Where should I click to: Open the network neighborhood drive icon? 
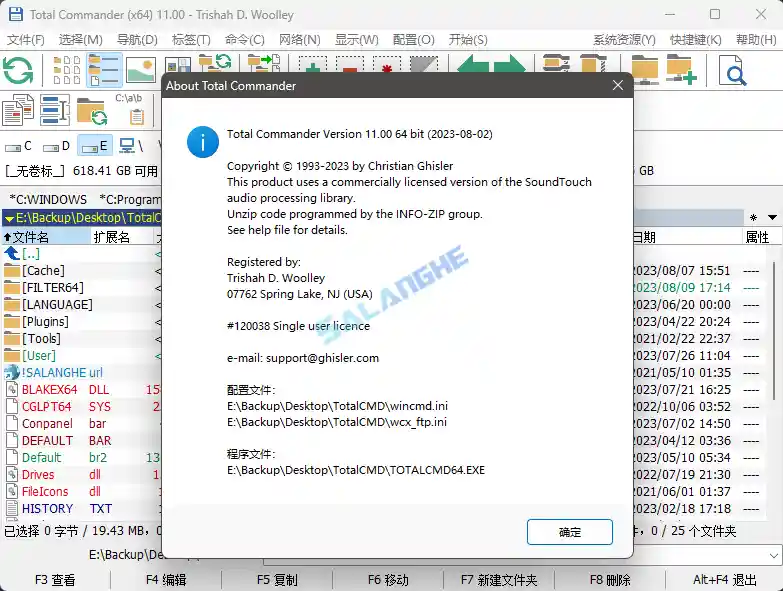[131, 146]
